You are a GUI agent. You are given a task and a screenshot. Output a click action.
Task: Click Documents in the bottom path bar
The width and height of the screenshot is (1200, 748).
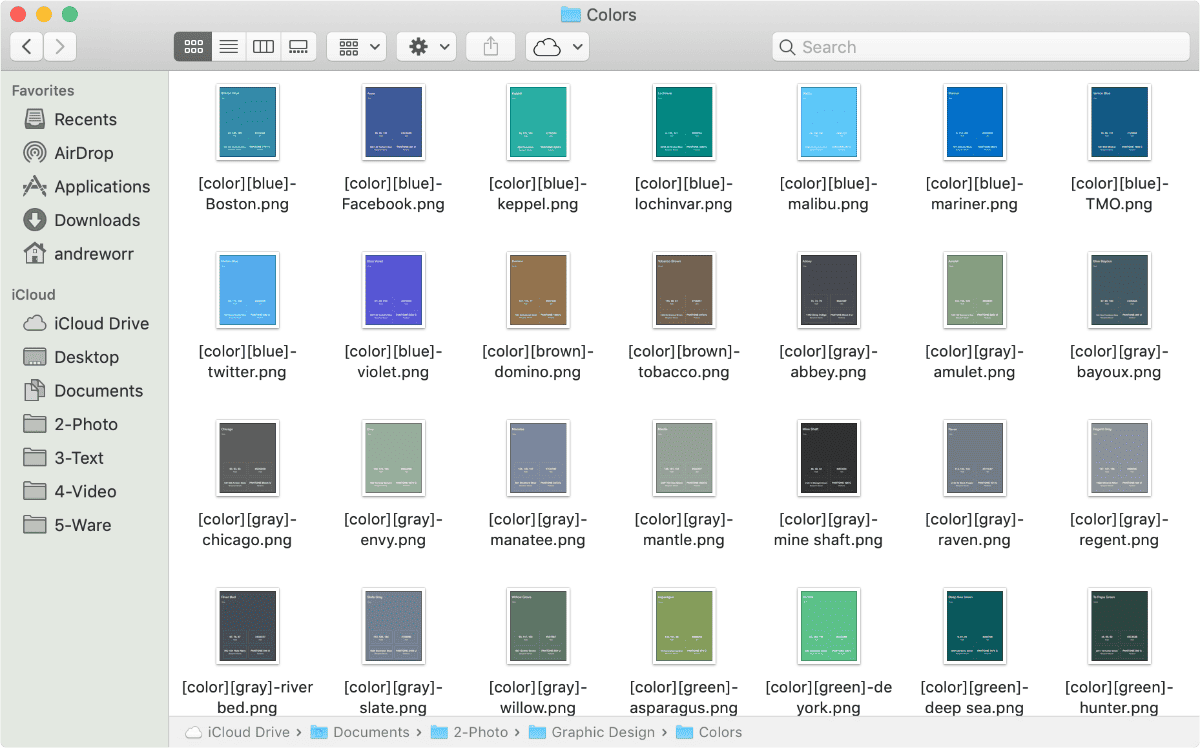[371, 732]
